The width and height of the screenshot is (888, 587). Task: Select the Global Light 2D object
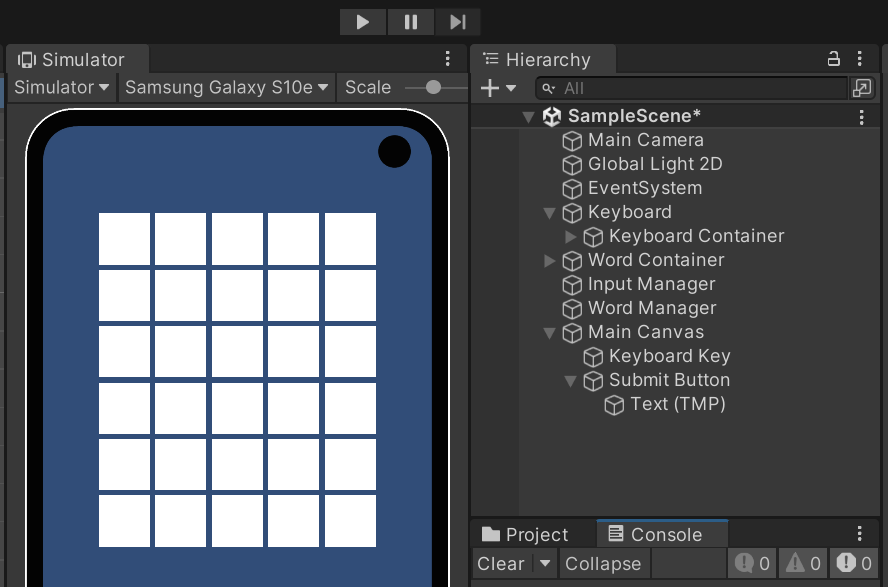tap(655, 164)
